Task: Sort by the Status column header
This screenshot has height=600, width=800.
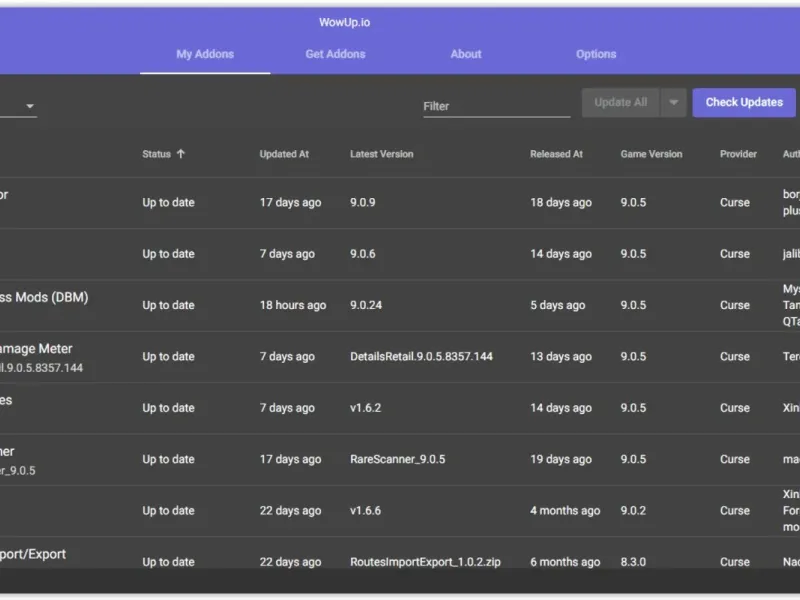Action: (156, 154)
